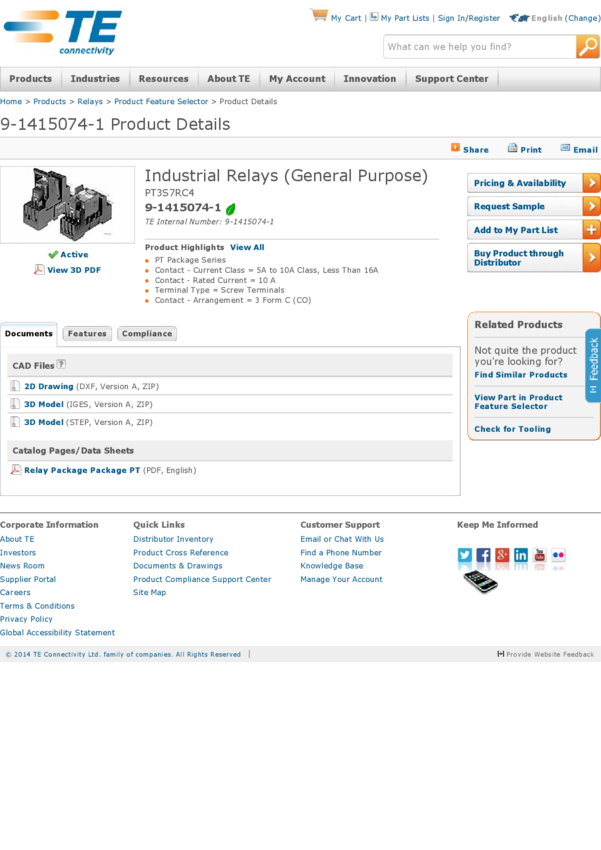Image resolution: width=601 pixels, height=850 pixels.
Task: Change language via English (Change)
Action: pos(565,18)
